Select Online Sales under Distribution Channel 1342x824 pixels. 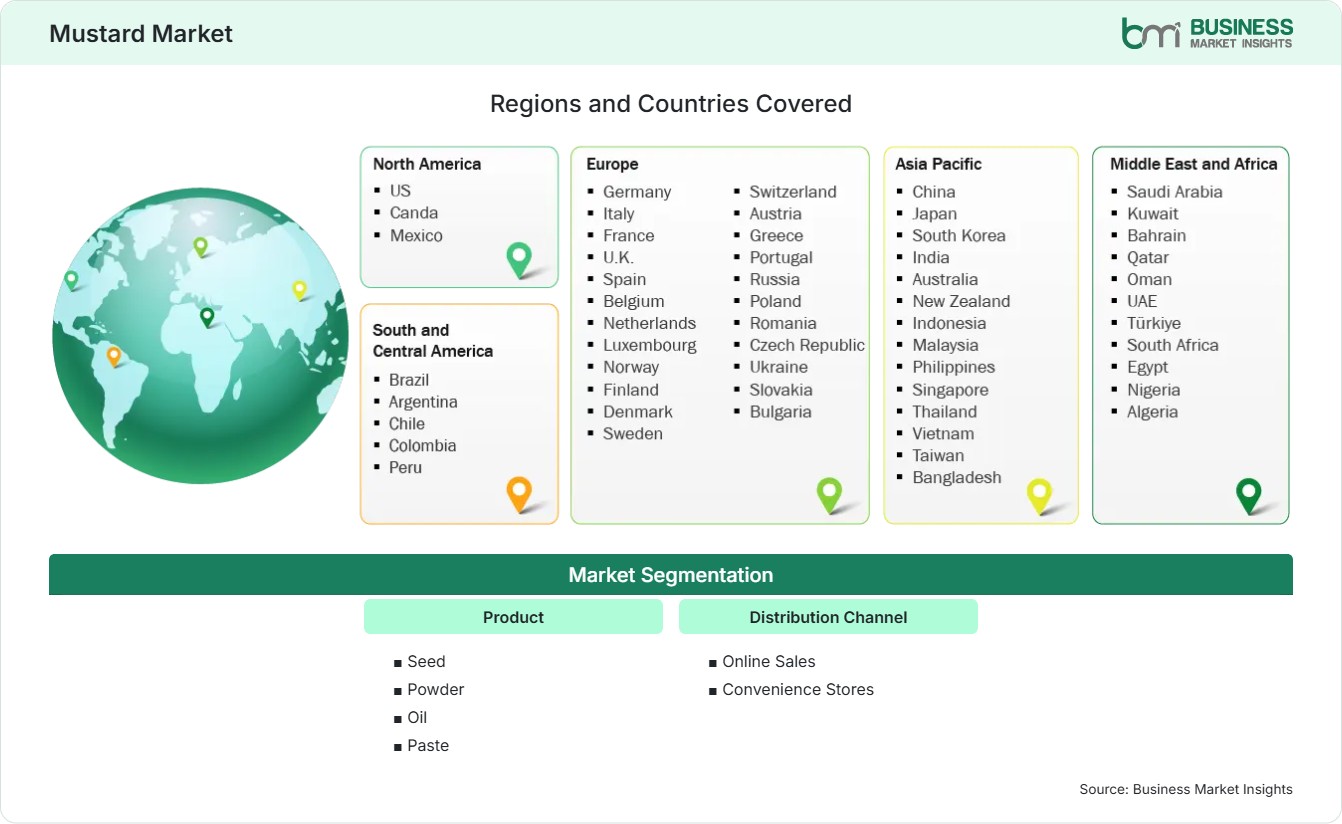click(769, 661)
